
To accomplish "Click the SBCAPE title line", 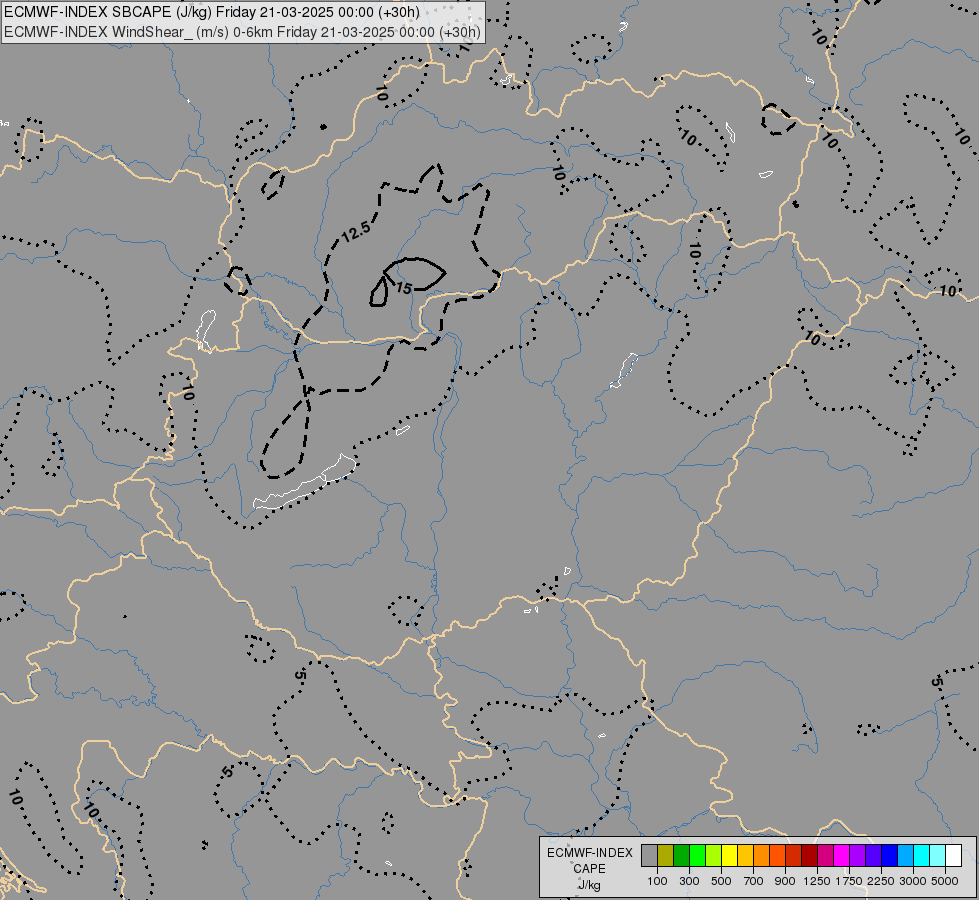I will [212, 12].
